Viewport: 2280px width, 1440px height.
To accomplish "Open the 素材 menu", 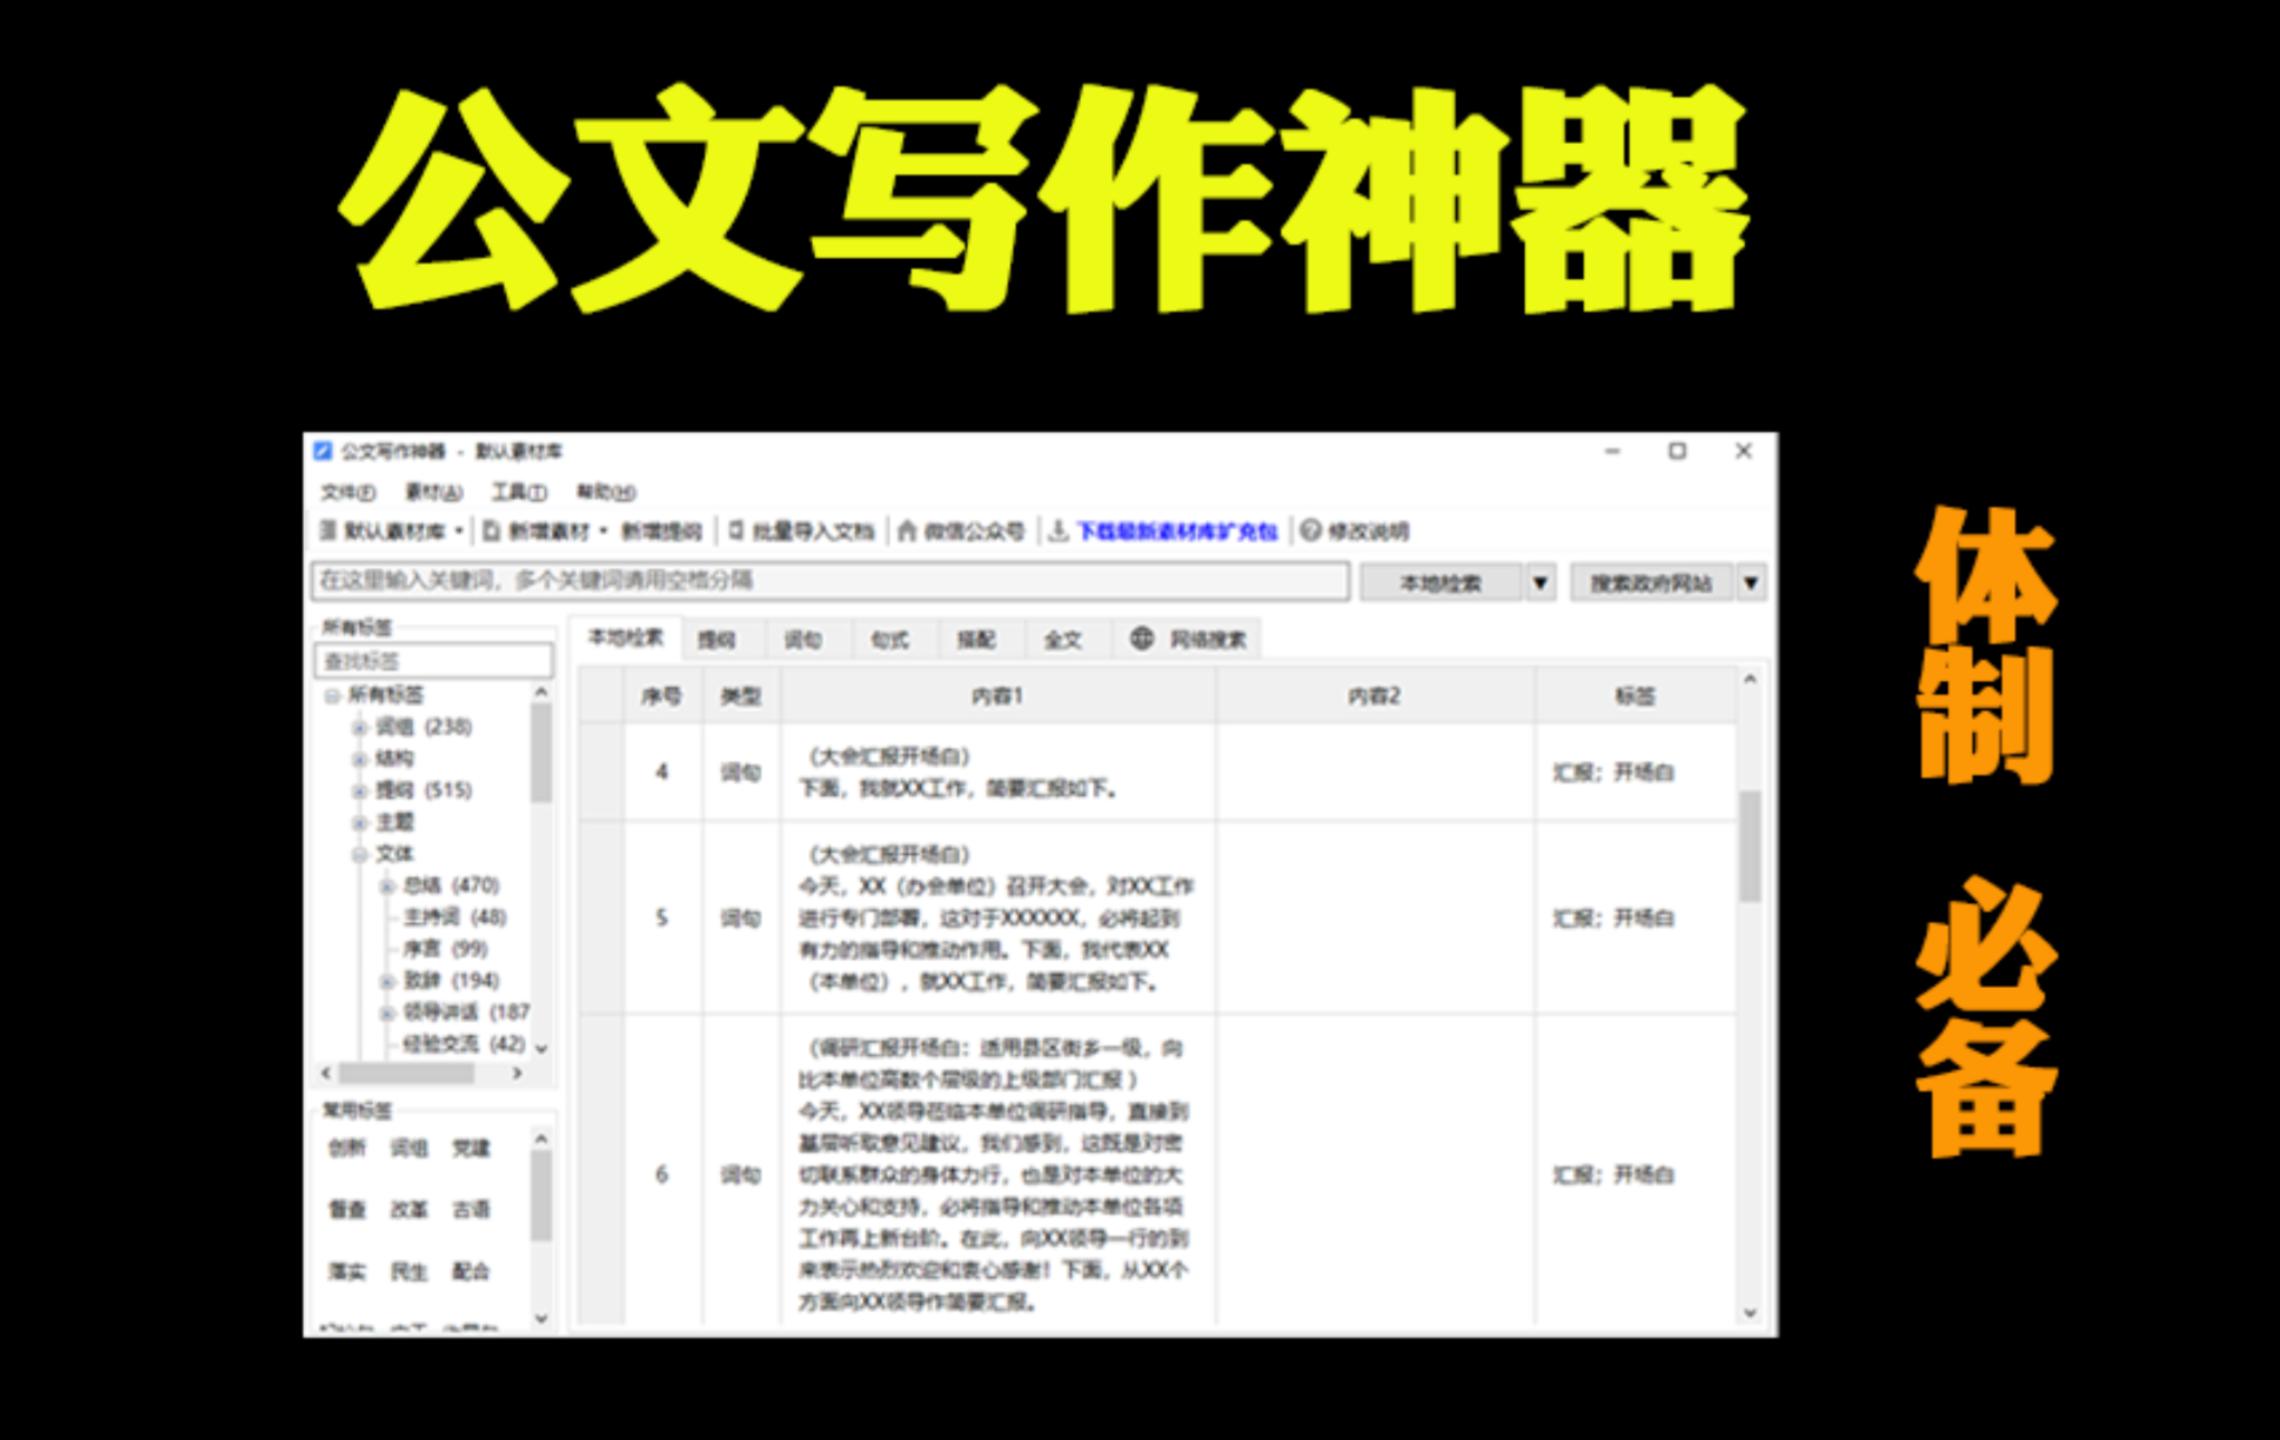I will point(434,492).
